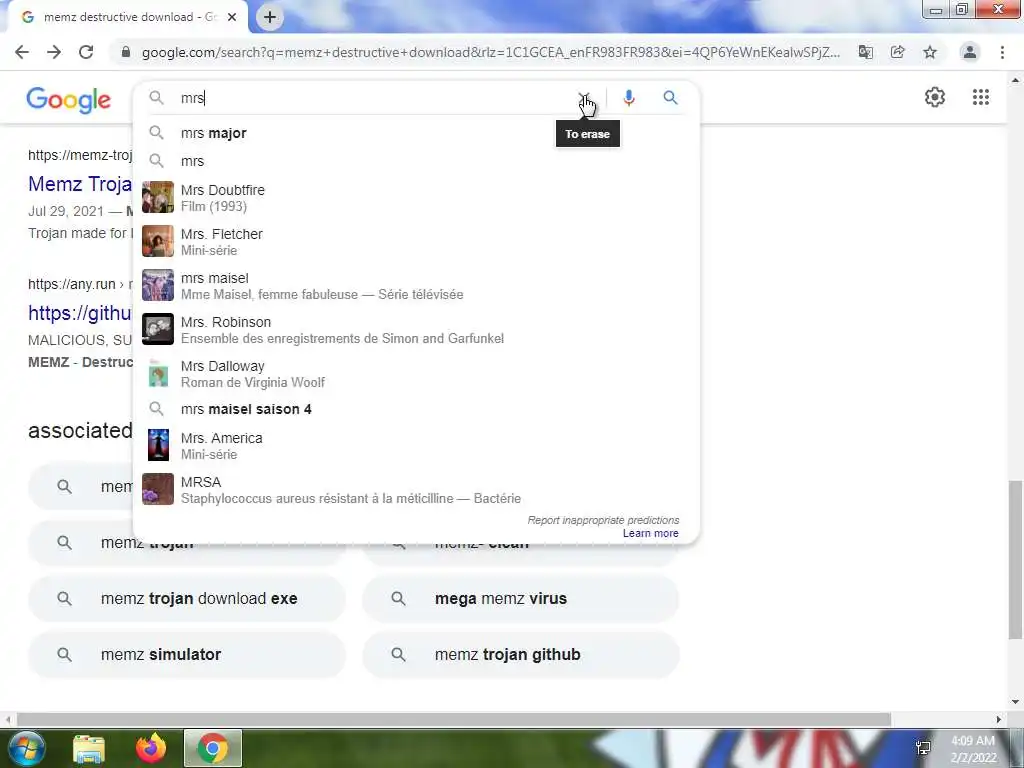Search related memz trojan download exe

tap(187, 599)
